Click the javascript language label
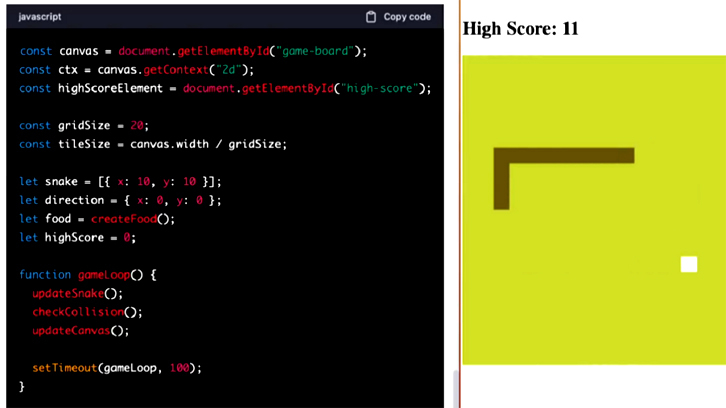Screen dimensions: 726x408 pyautogui.click(x=40, y=17)
